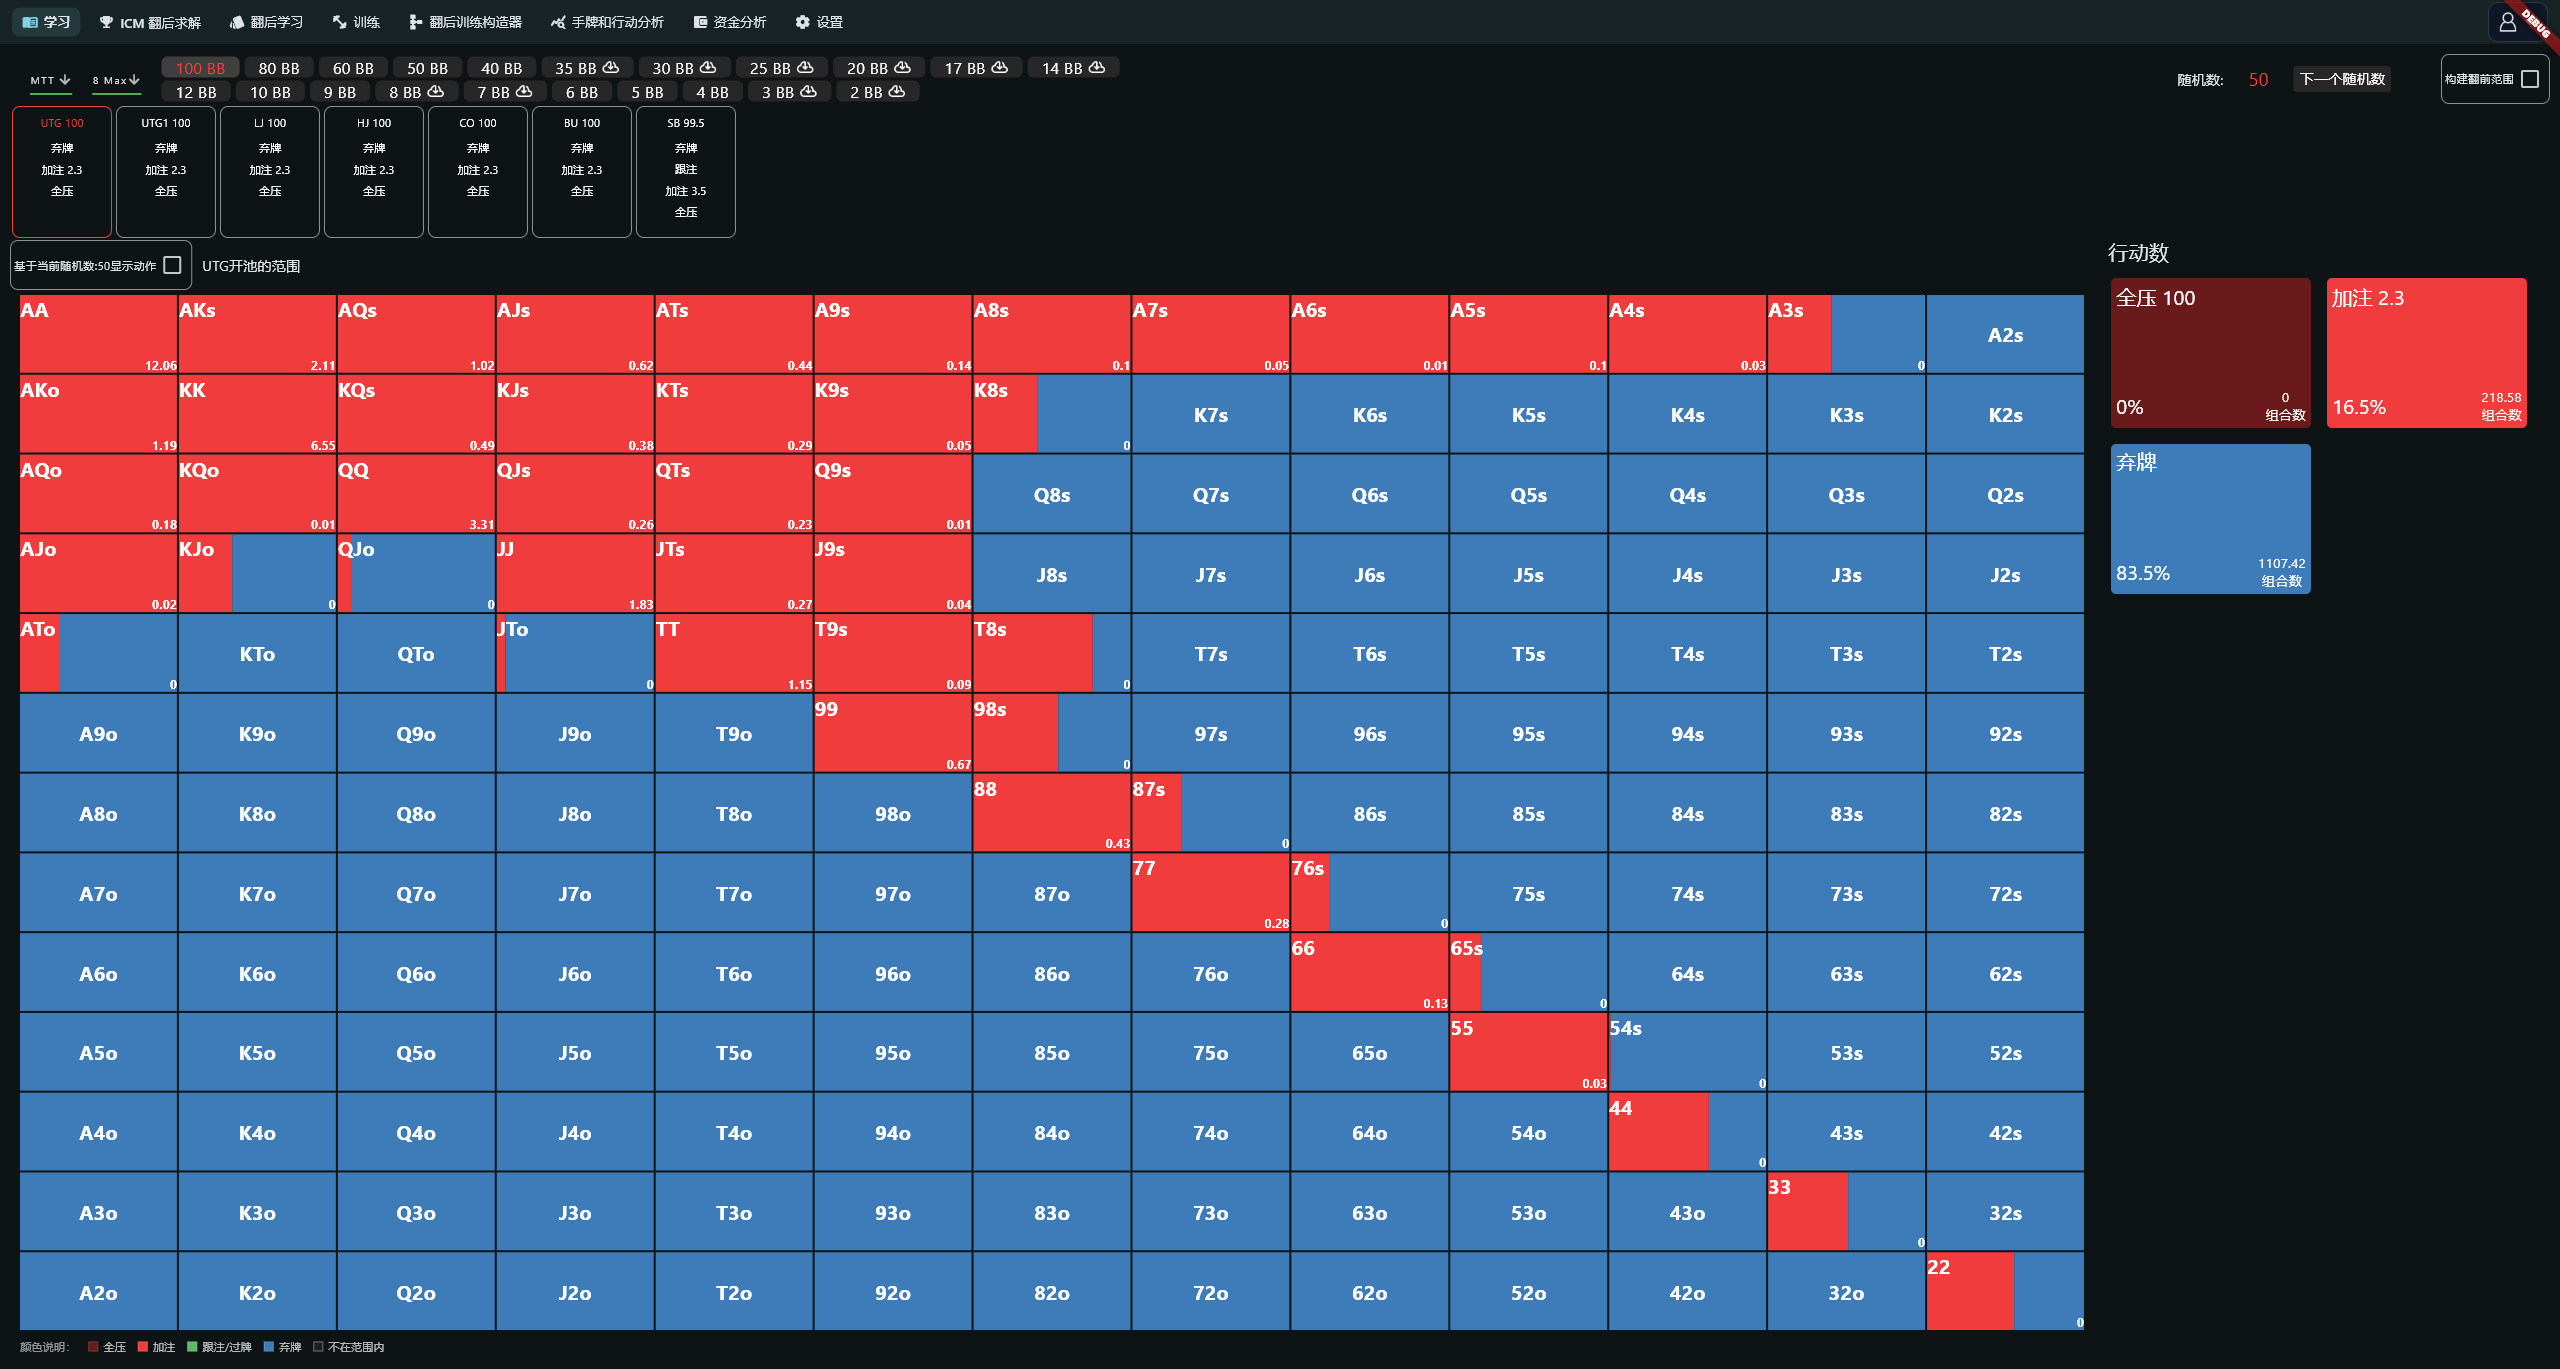Click 下一个随机数 button
The height and width of the screenshot is (1369, 2560).
coord(2342,79)
